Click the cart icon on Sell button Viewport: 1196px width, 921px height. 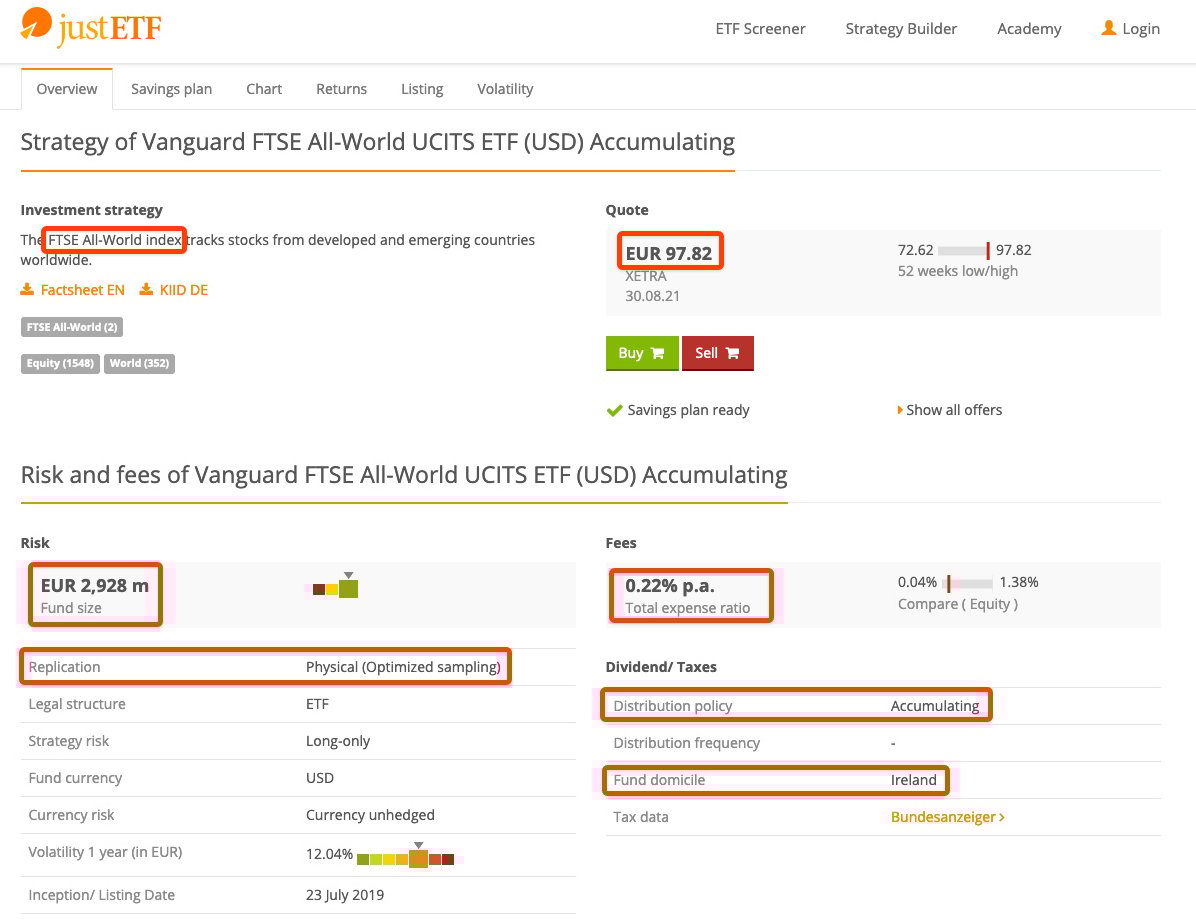pyautogui.click(x=732, y=353)
